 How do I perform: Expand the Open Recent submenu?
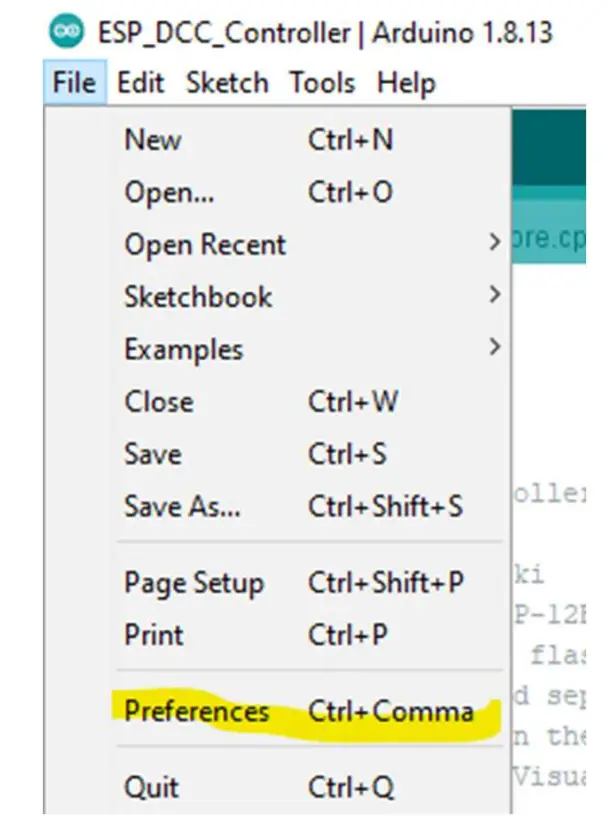click(205, 245)
